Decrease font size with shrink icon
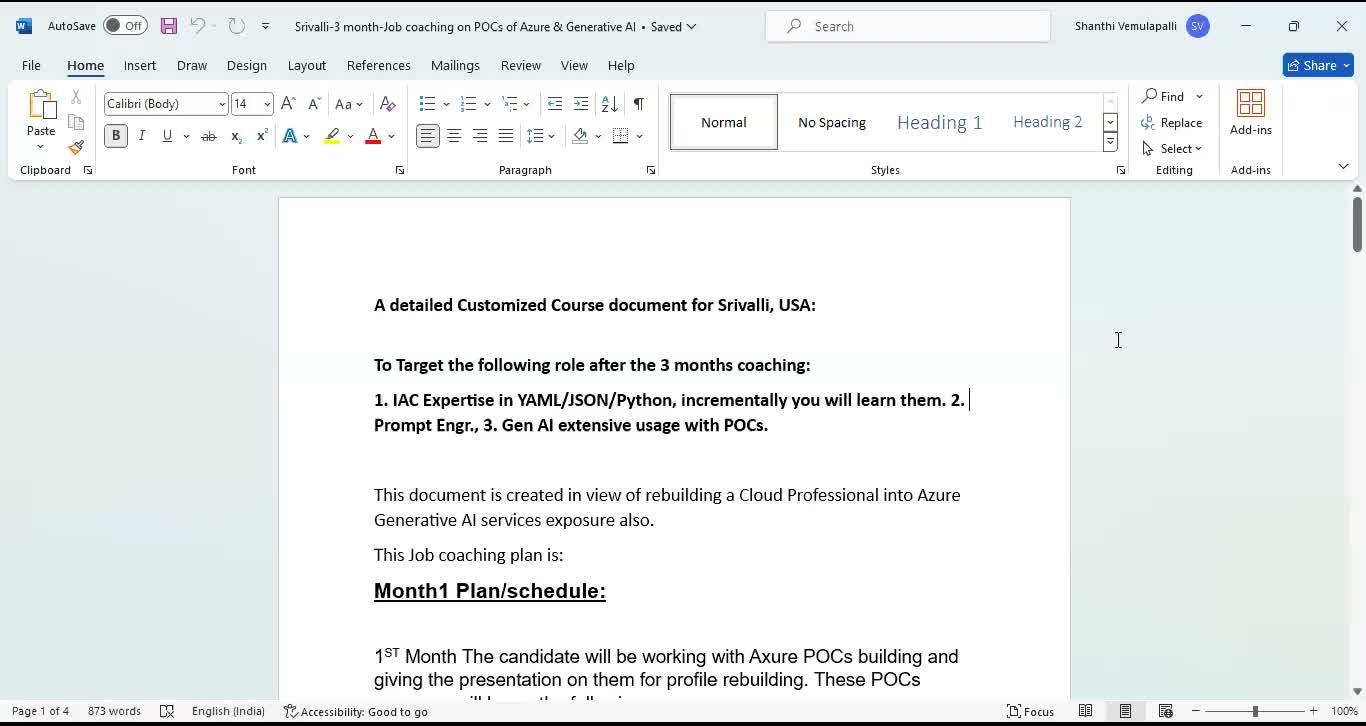 click(314, 104)
